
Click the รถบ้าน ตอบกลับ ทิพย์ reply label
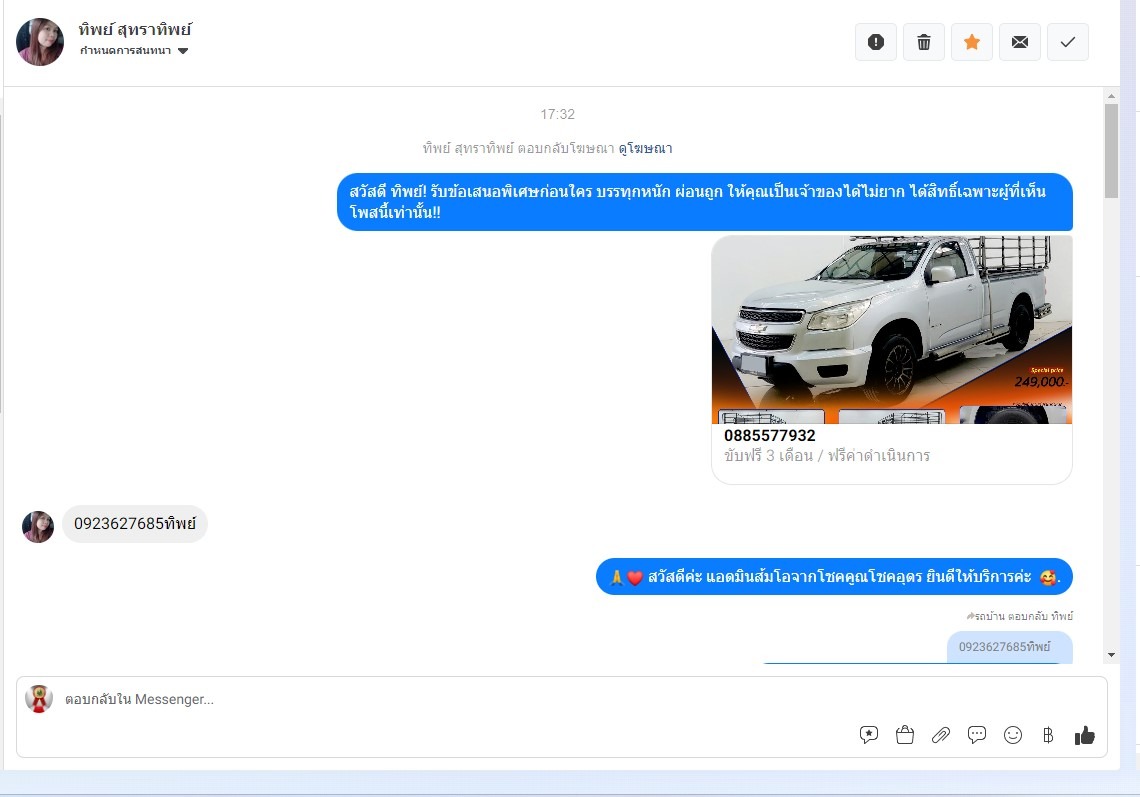click(x=1019, y=616)
